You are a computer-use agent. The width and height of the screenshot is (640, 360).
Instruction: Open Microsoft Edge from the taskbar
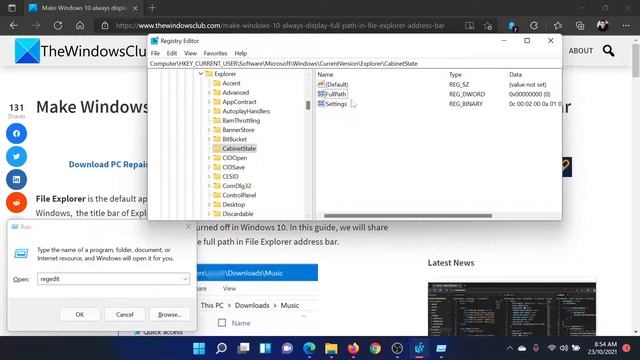(x=309, y=348)
